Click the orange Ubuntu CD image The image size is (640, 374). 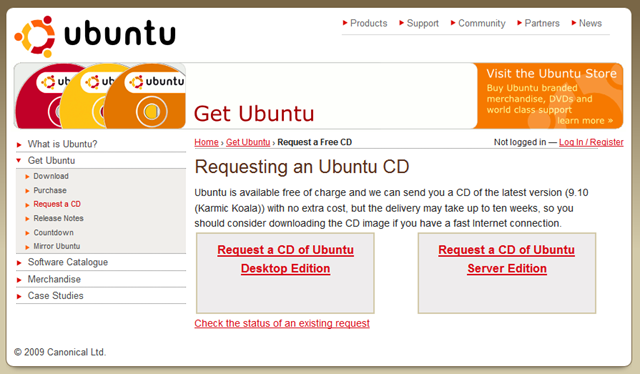[146, 96]
